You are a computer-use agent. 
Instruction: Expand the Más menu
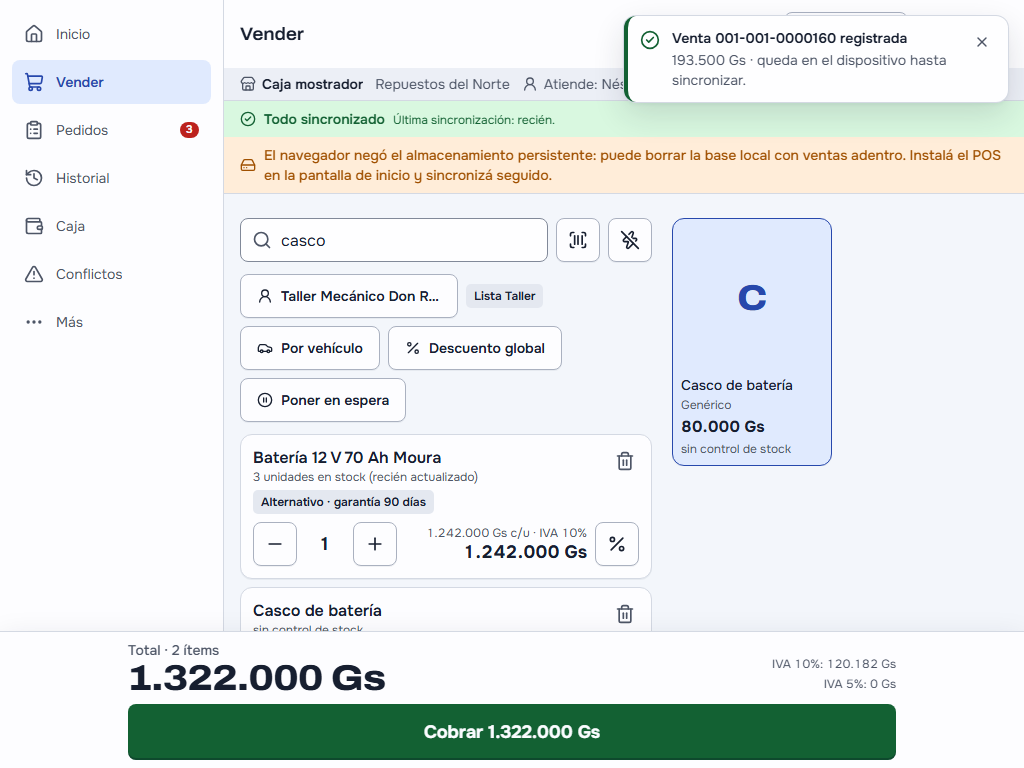(112, 322)
